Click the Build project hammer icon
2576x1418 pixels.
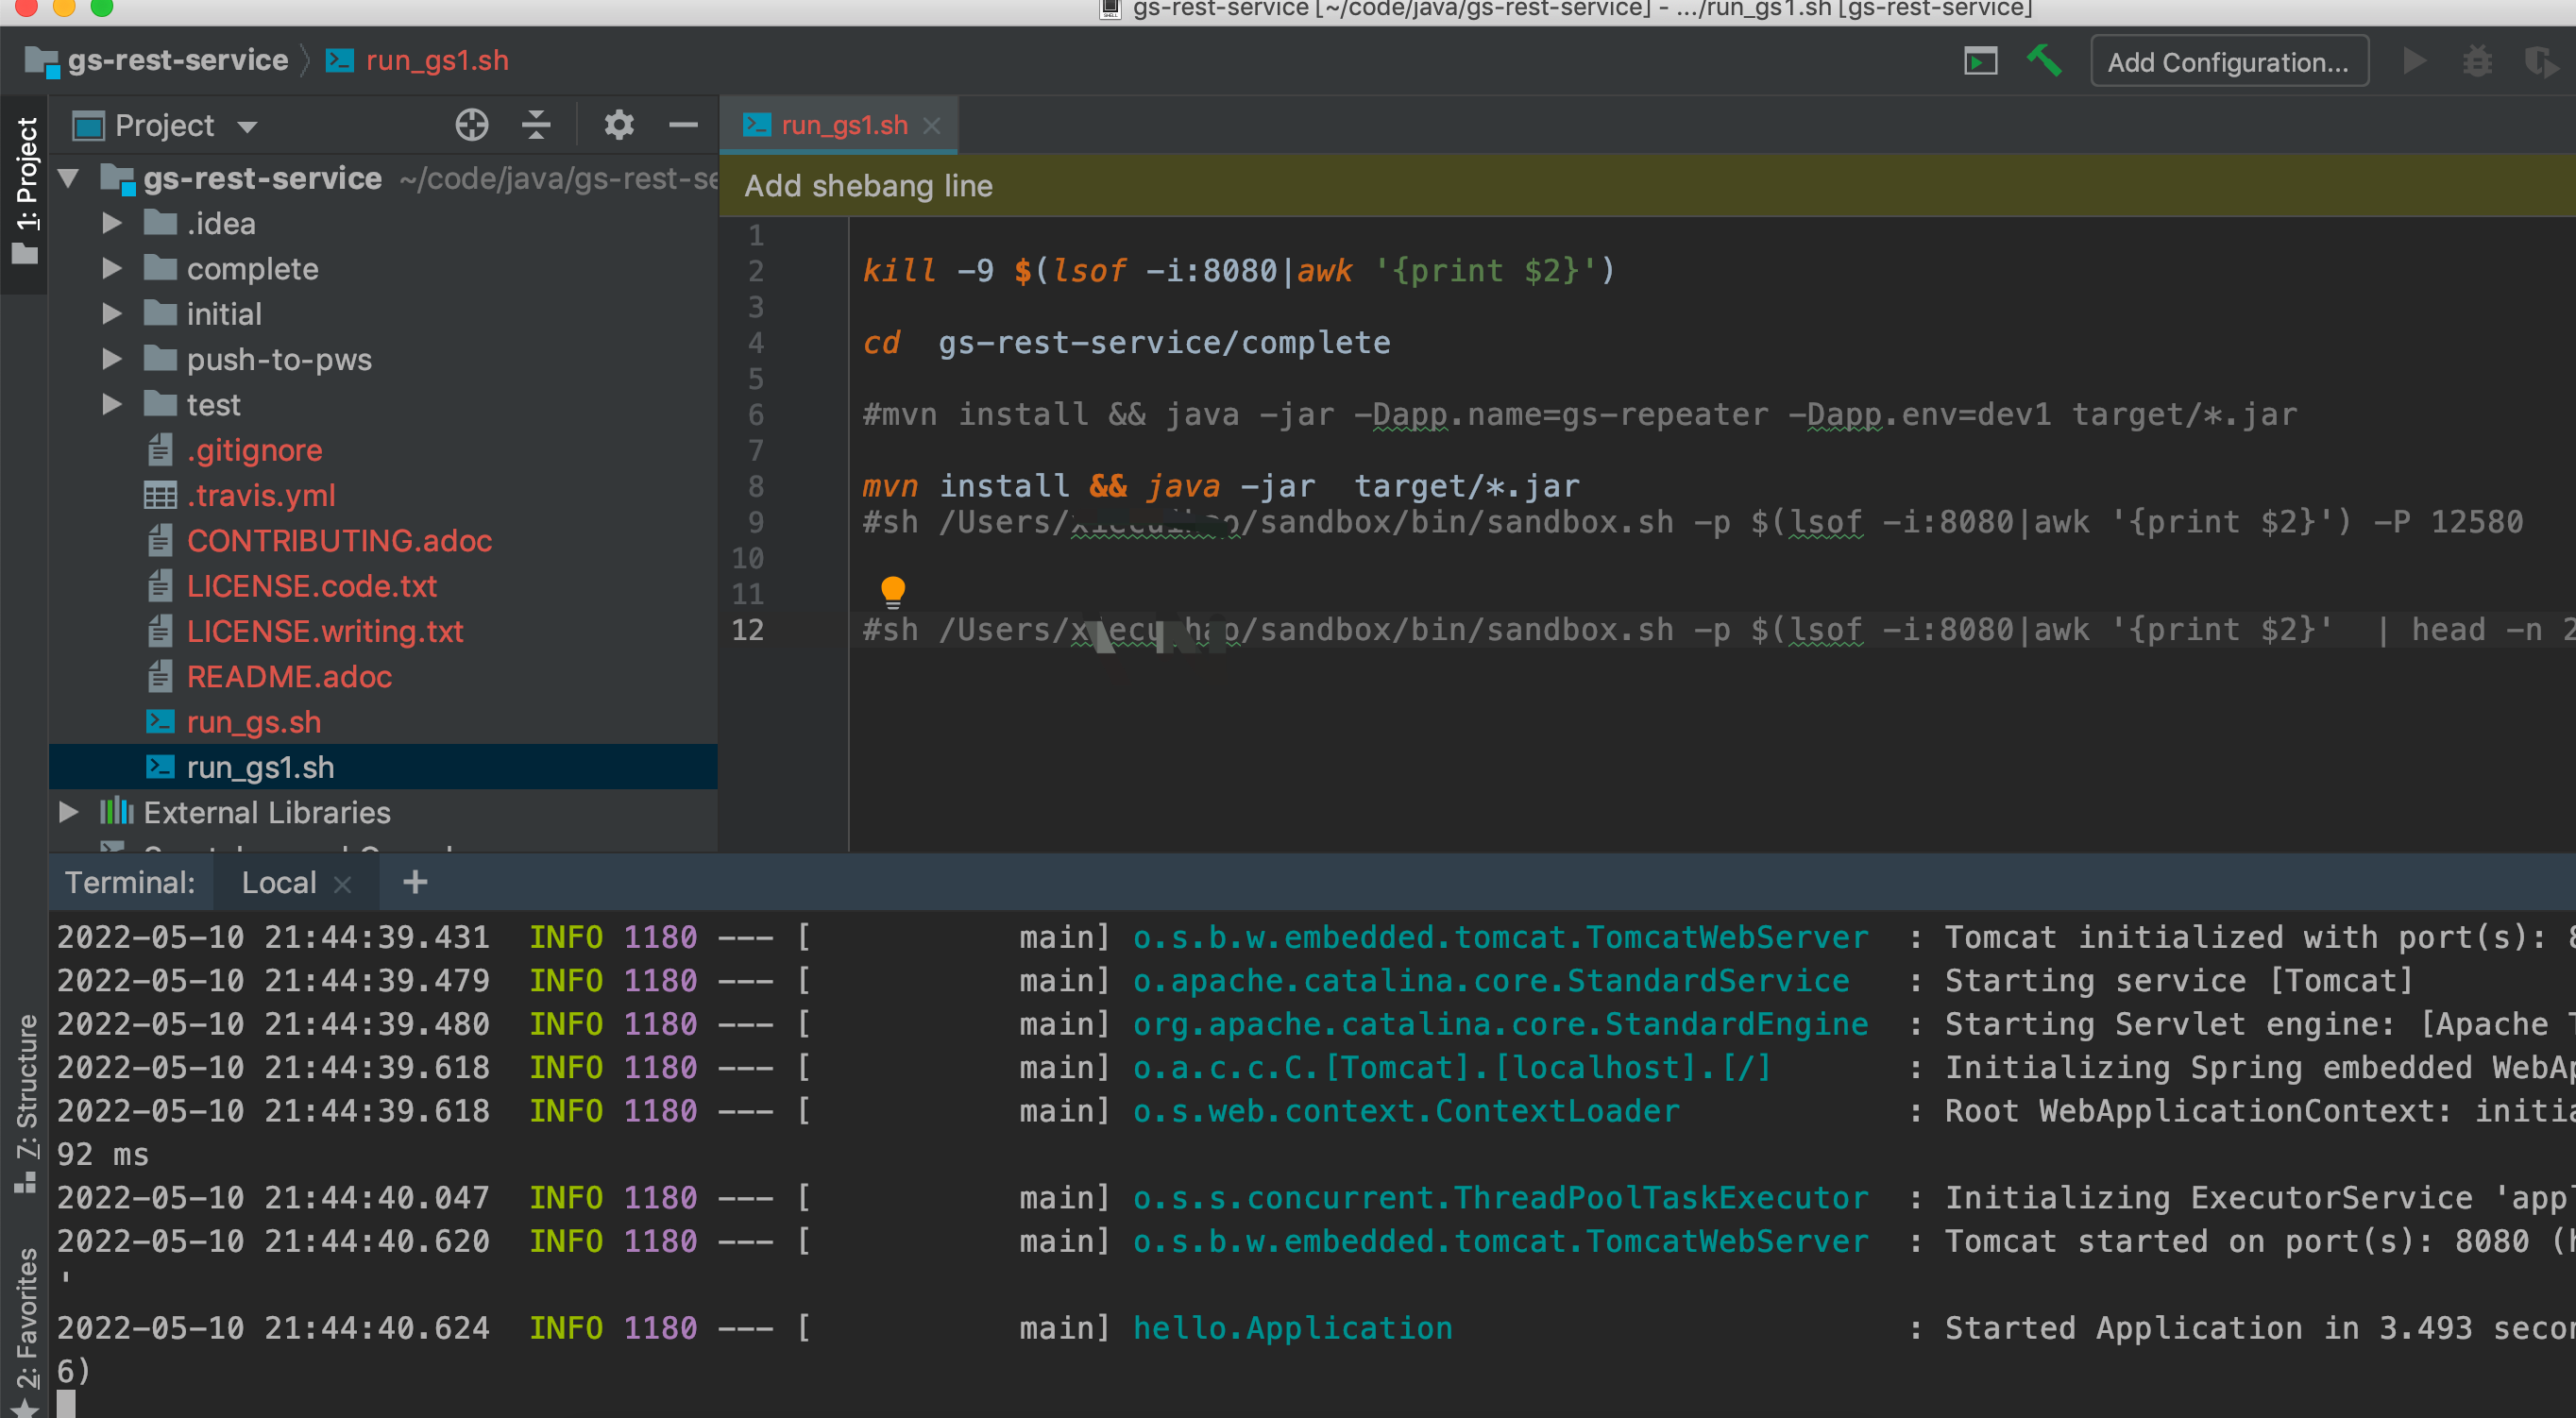pos(2043,62)
